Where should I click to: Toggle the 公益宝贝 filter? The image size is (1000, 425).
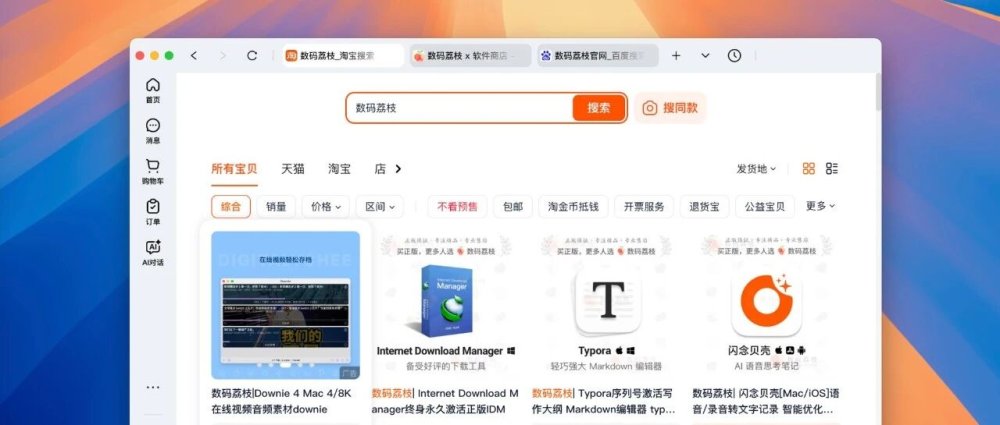click(765, 207)
